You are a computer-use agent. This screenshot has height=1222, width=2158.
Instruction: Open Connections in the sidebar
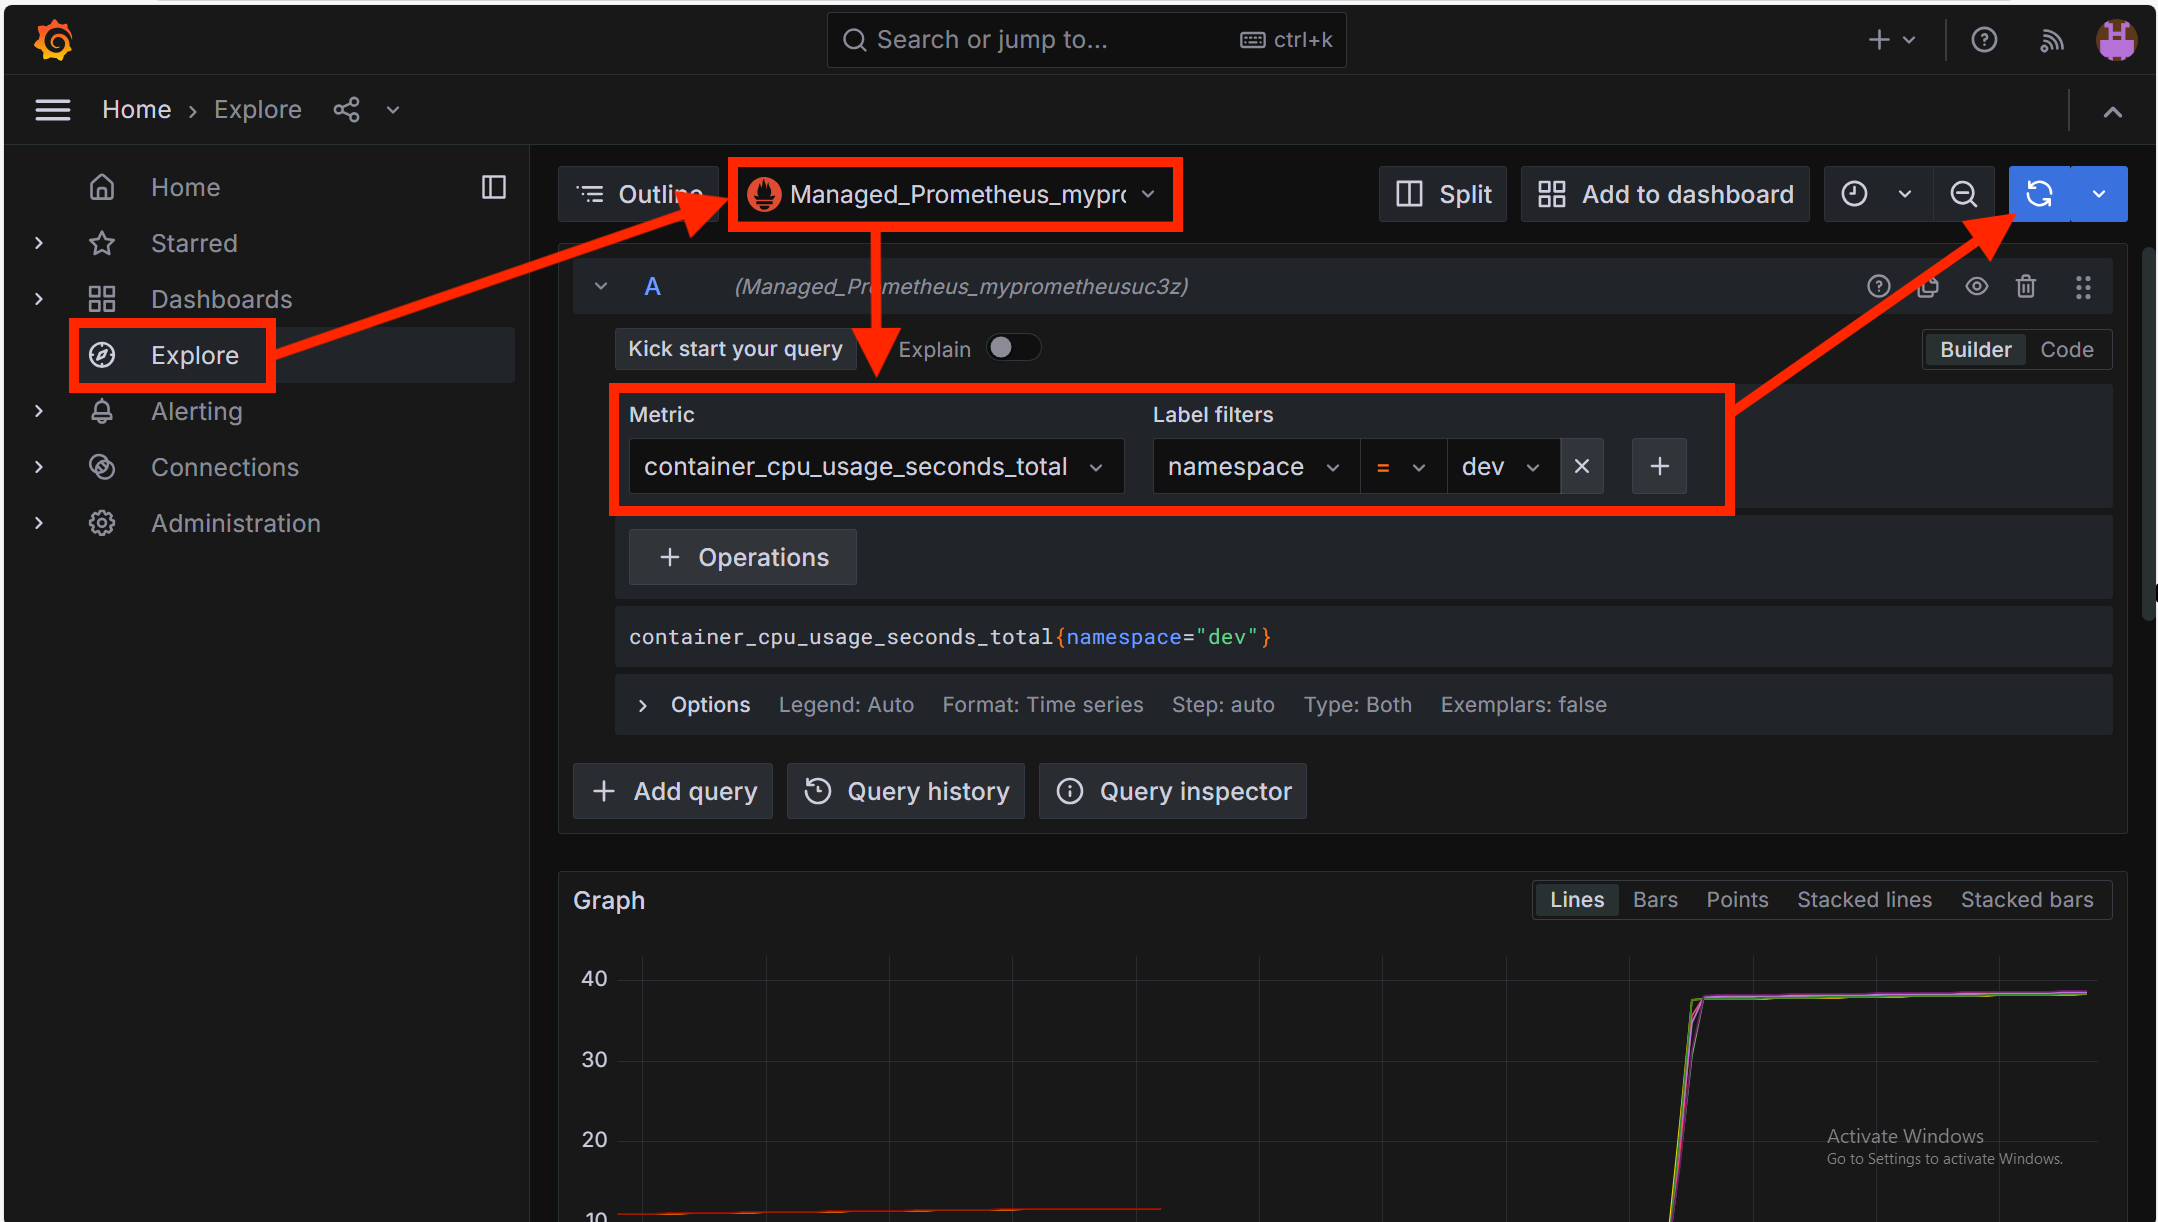point(224,467)
